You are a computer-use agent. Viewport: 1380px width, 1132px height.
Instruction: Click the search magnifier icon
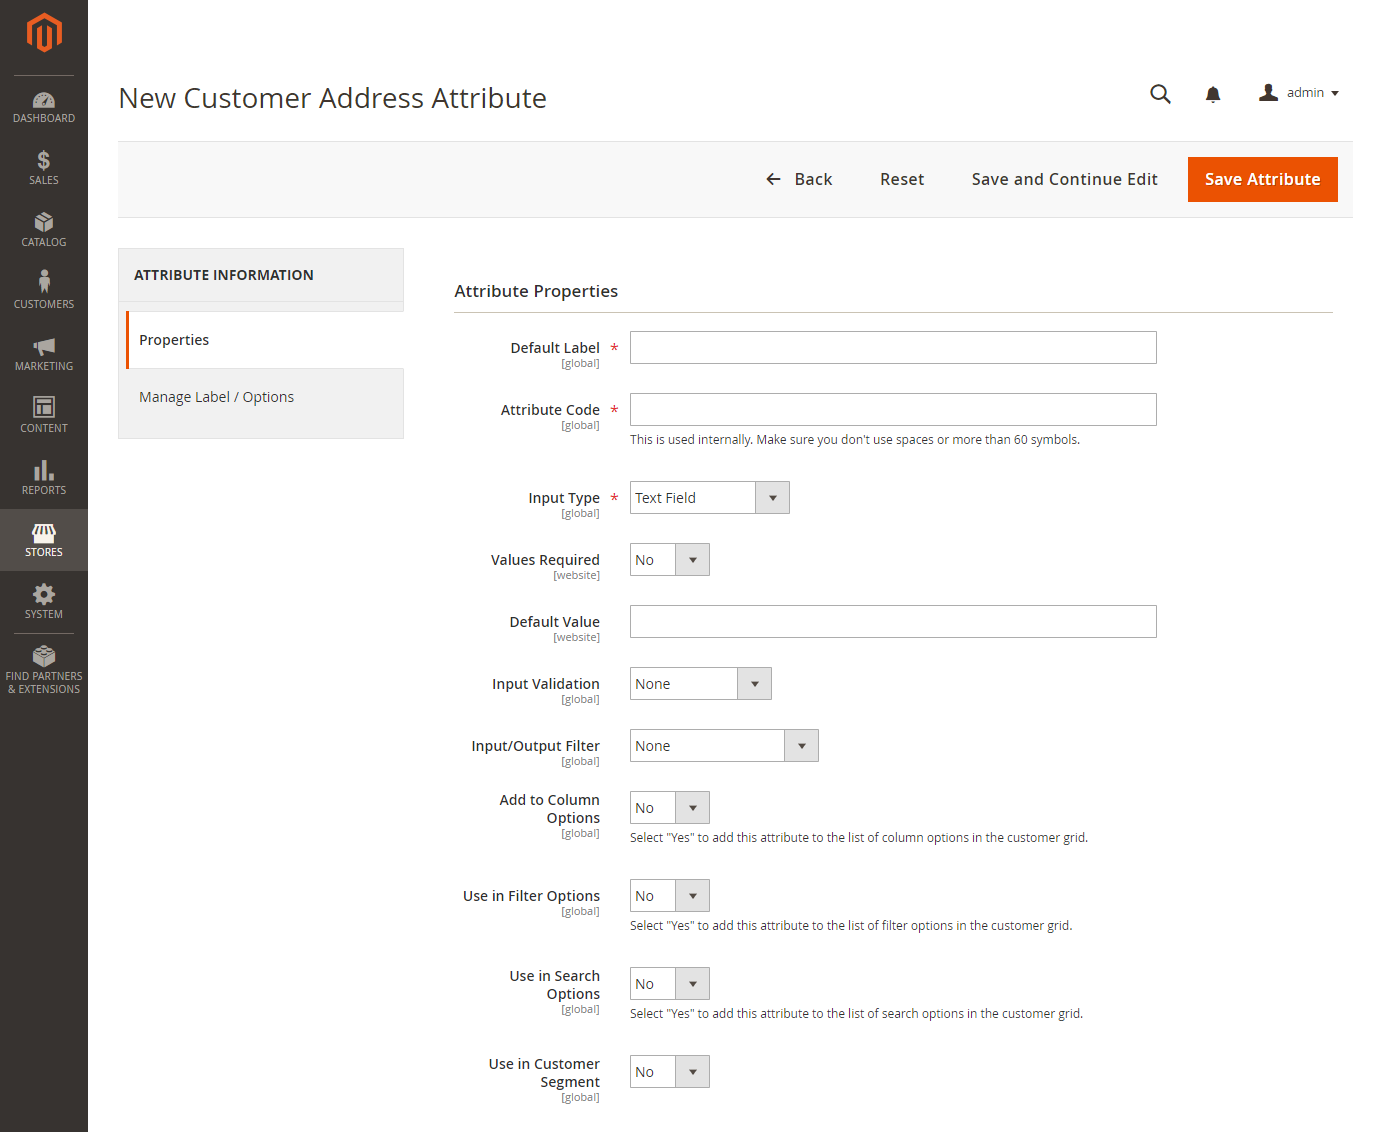tap(1160, 94)
